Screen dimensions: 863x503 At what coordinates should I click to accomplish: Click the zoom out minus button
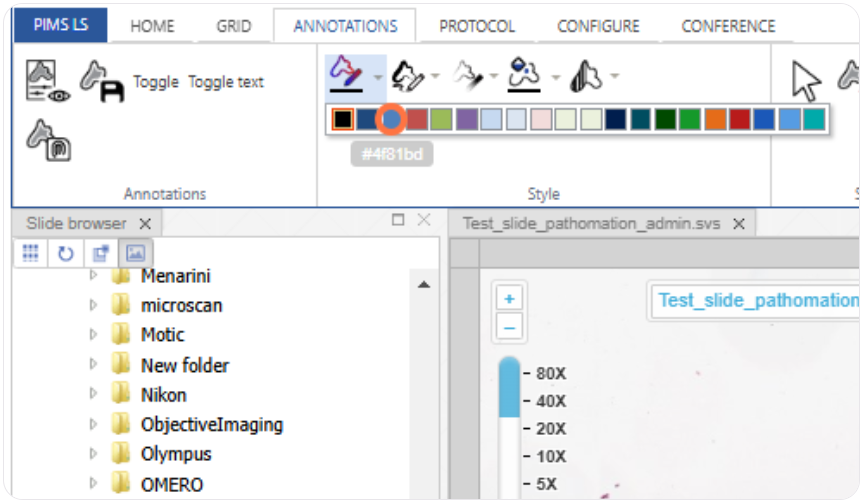(509, 327)
